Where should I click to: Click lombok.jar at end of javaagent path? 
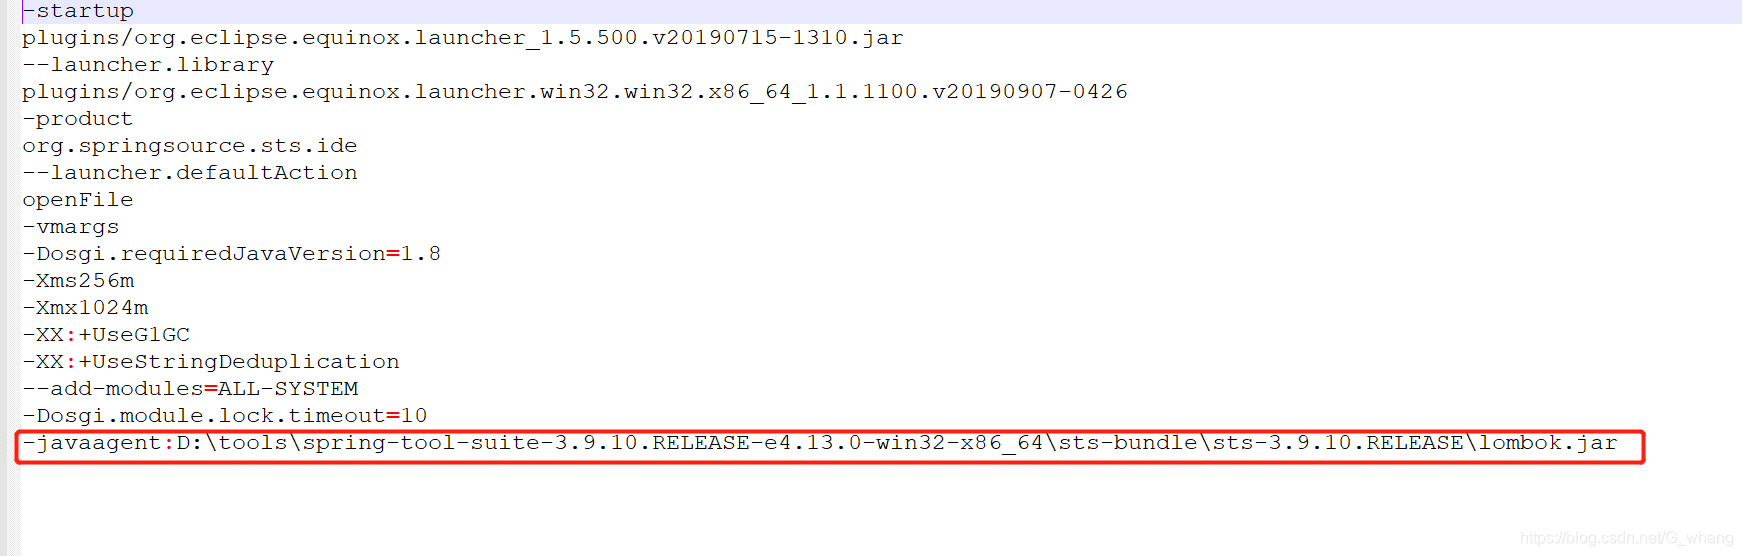[1547, 443]
